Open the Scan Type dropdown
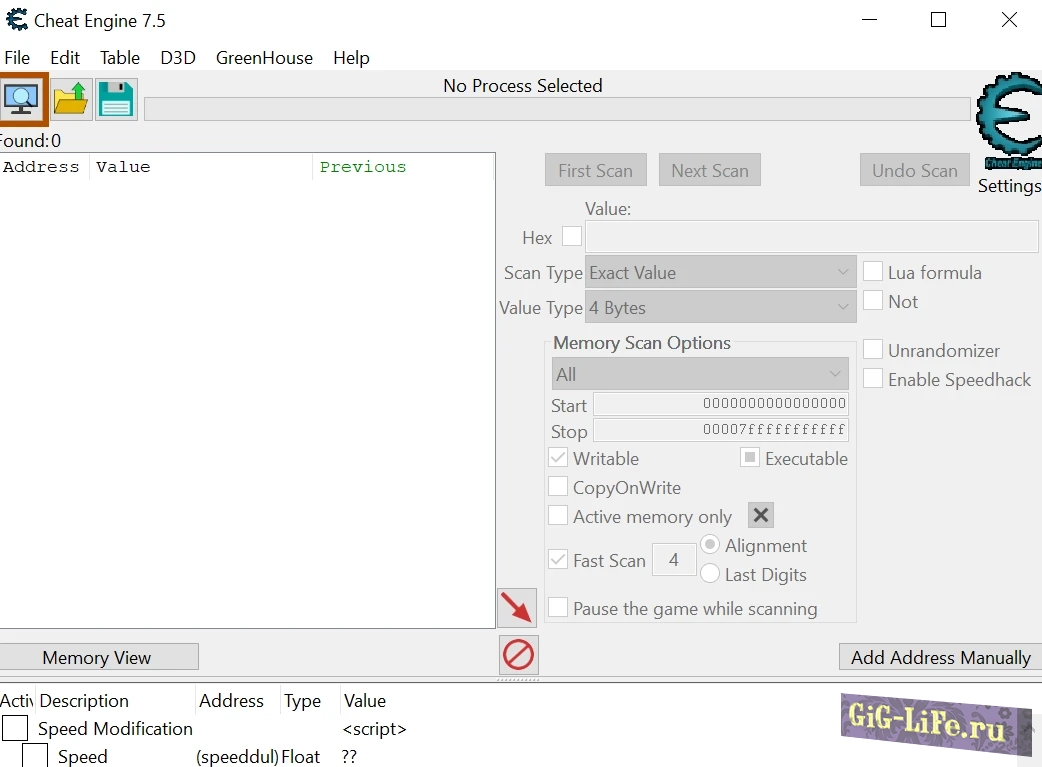This screenshot has width=1042, height=767. [x=720, y=273]
